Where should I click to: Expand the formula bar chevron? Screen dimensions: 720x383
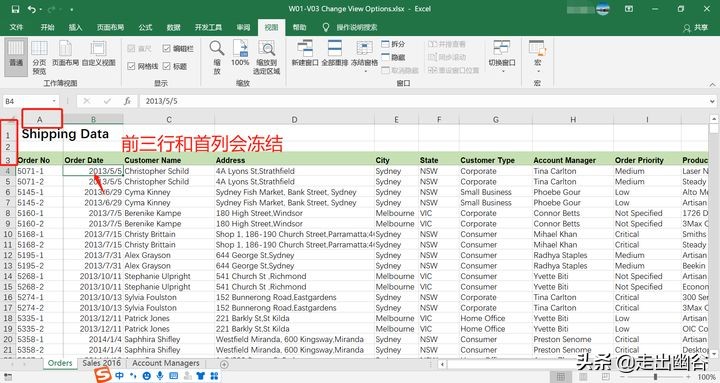pyautogui.click(x=712, y=101)
